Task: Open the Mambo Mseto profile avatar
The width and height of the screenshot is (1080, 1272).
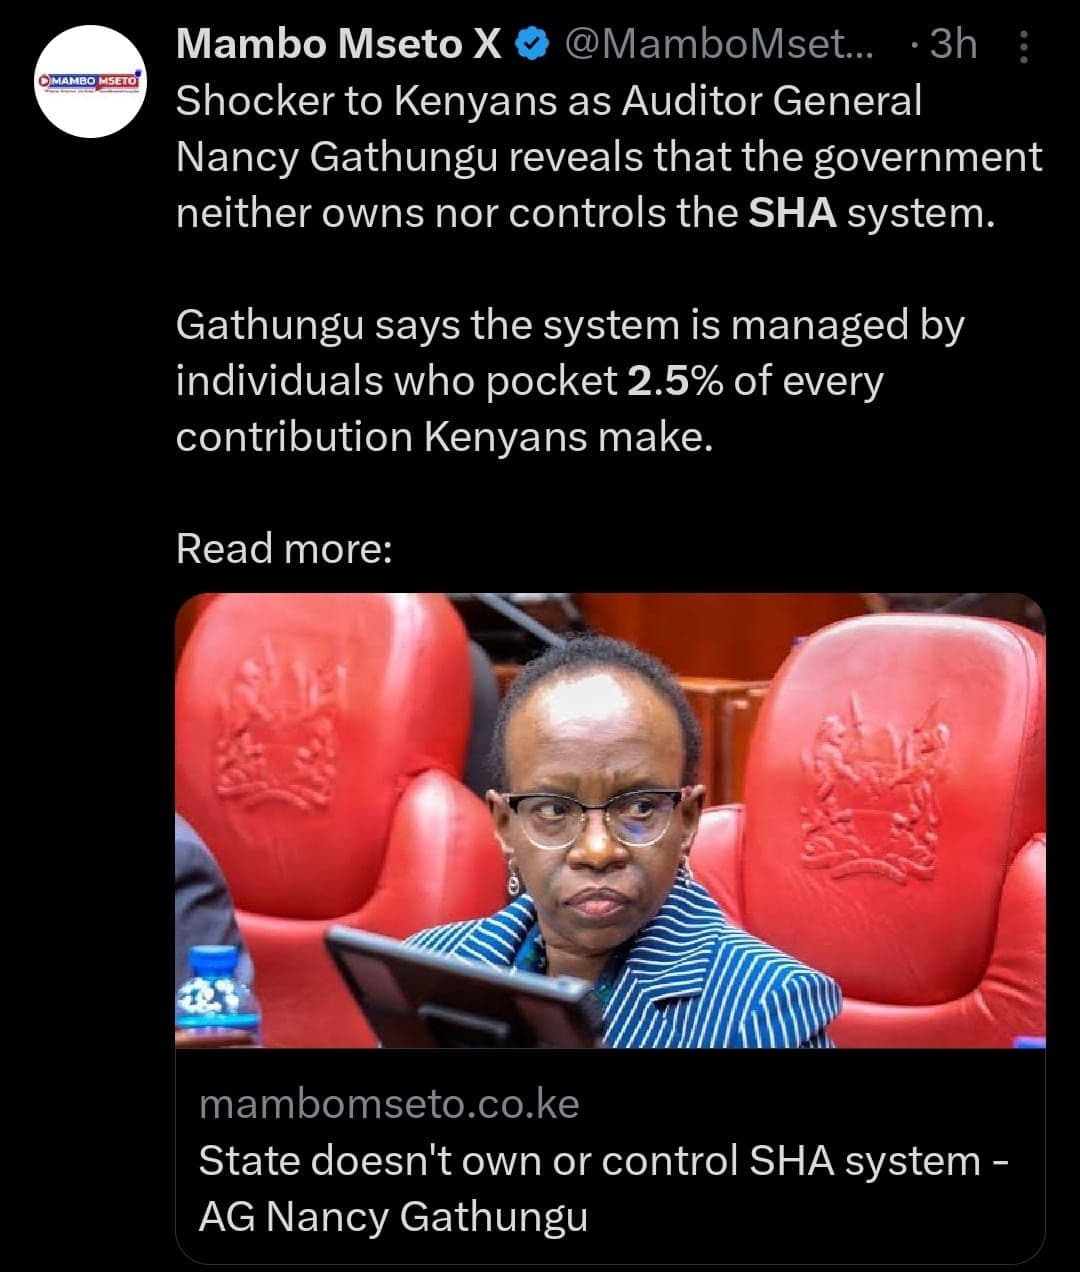Action: 91,82
